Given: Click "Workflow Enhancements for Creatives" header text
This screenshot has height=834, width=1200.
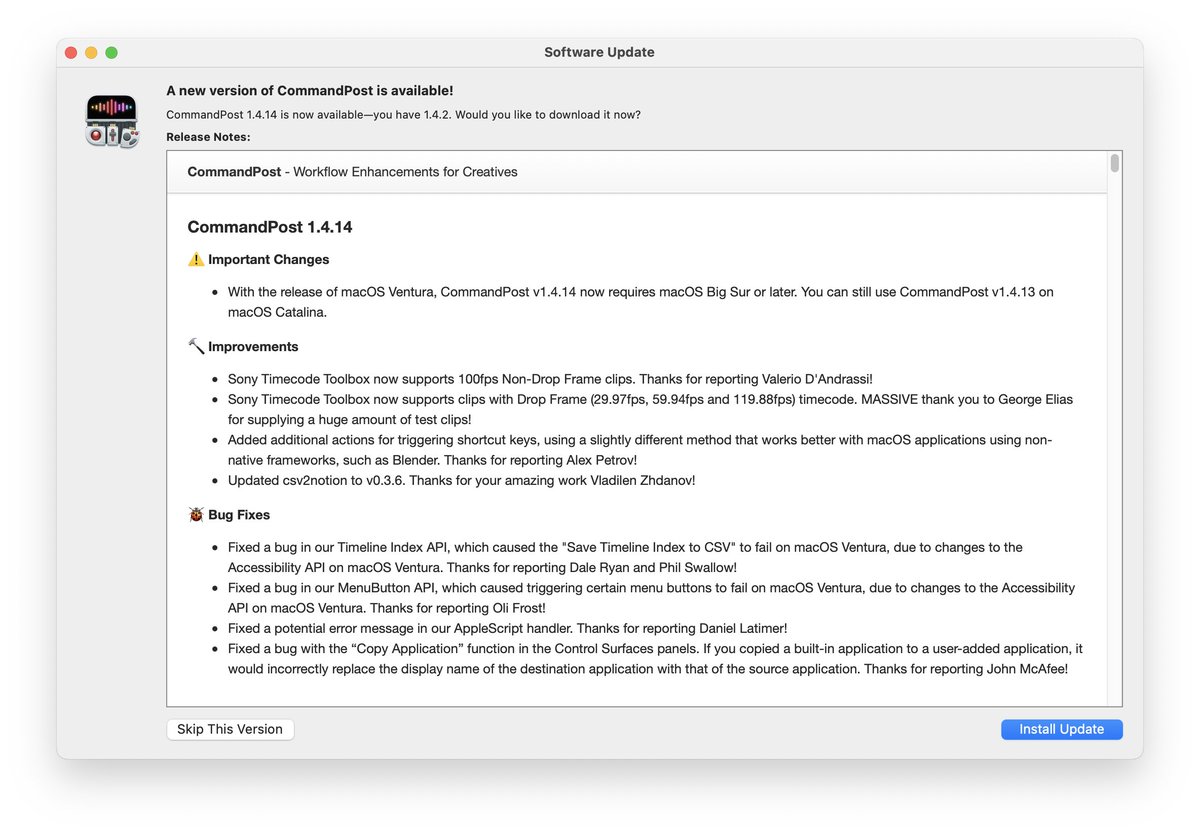Looking at the screenshot, I should click(405, 171).
